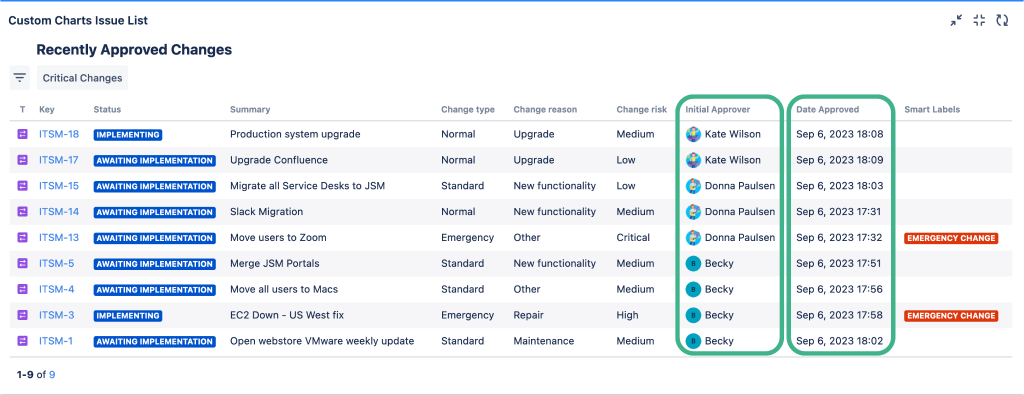This screenshot has height=395, width=1024.
Task: Open issue ITSM-15 key link
Action: 59,186
